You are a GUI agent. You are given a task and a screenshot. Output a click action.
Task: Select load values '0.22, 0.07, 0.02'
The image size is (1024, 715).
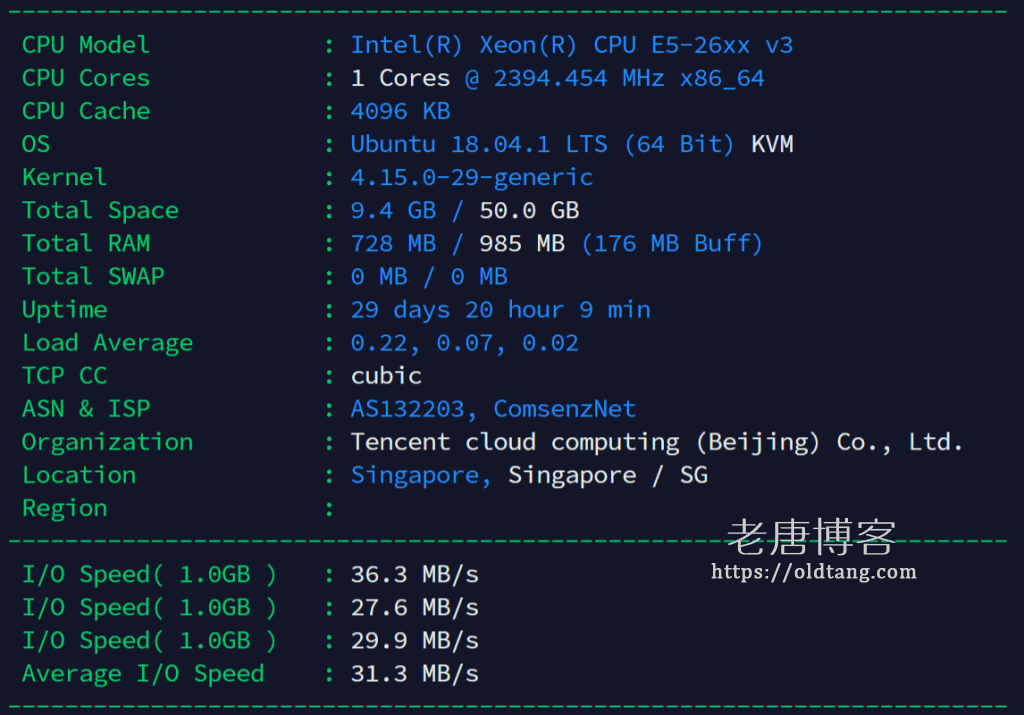point(464,343)
